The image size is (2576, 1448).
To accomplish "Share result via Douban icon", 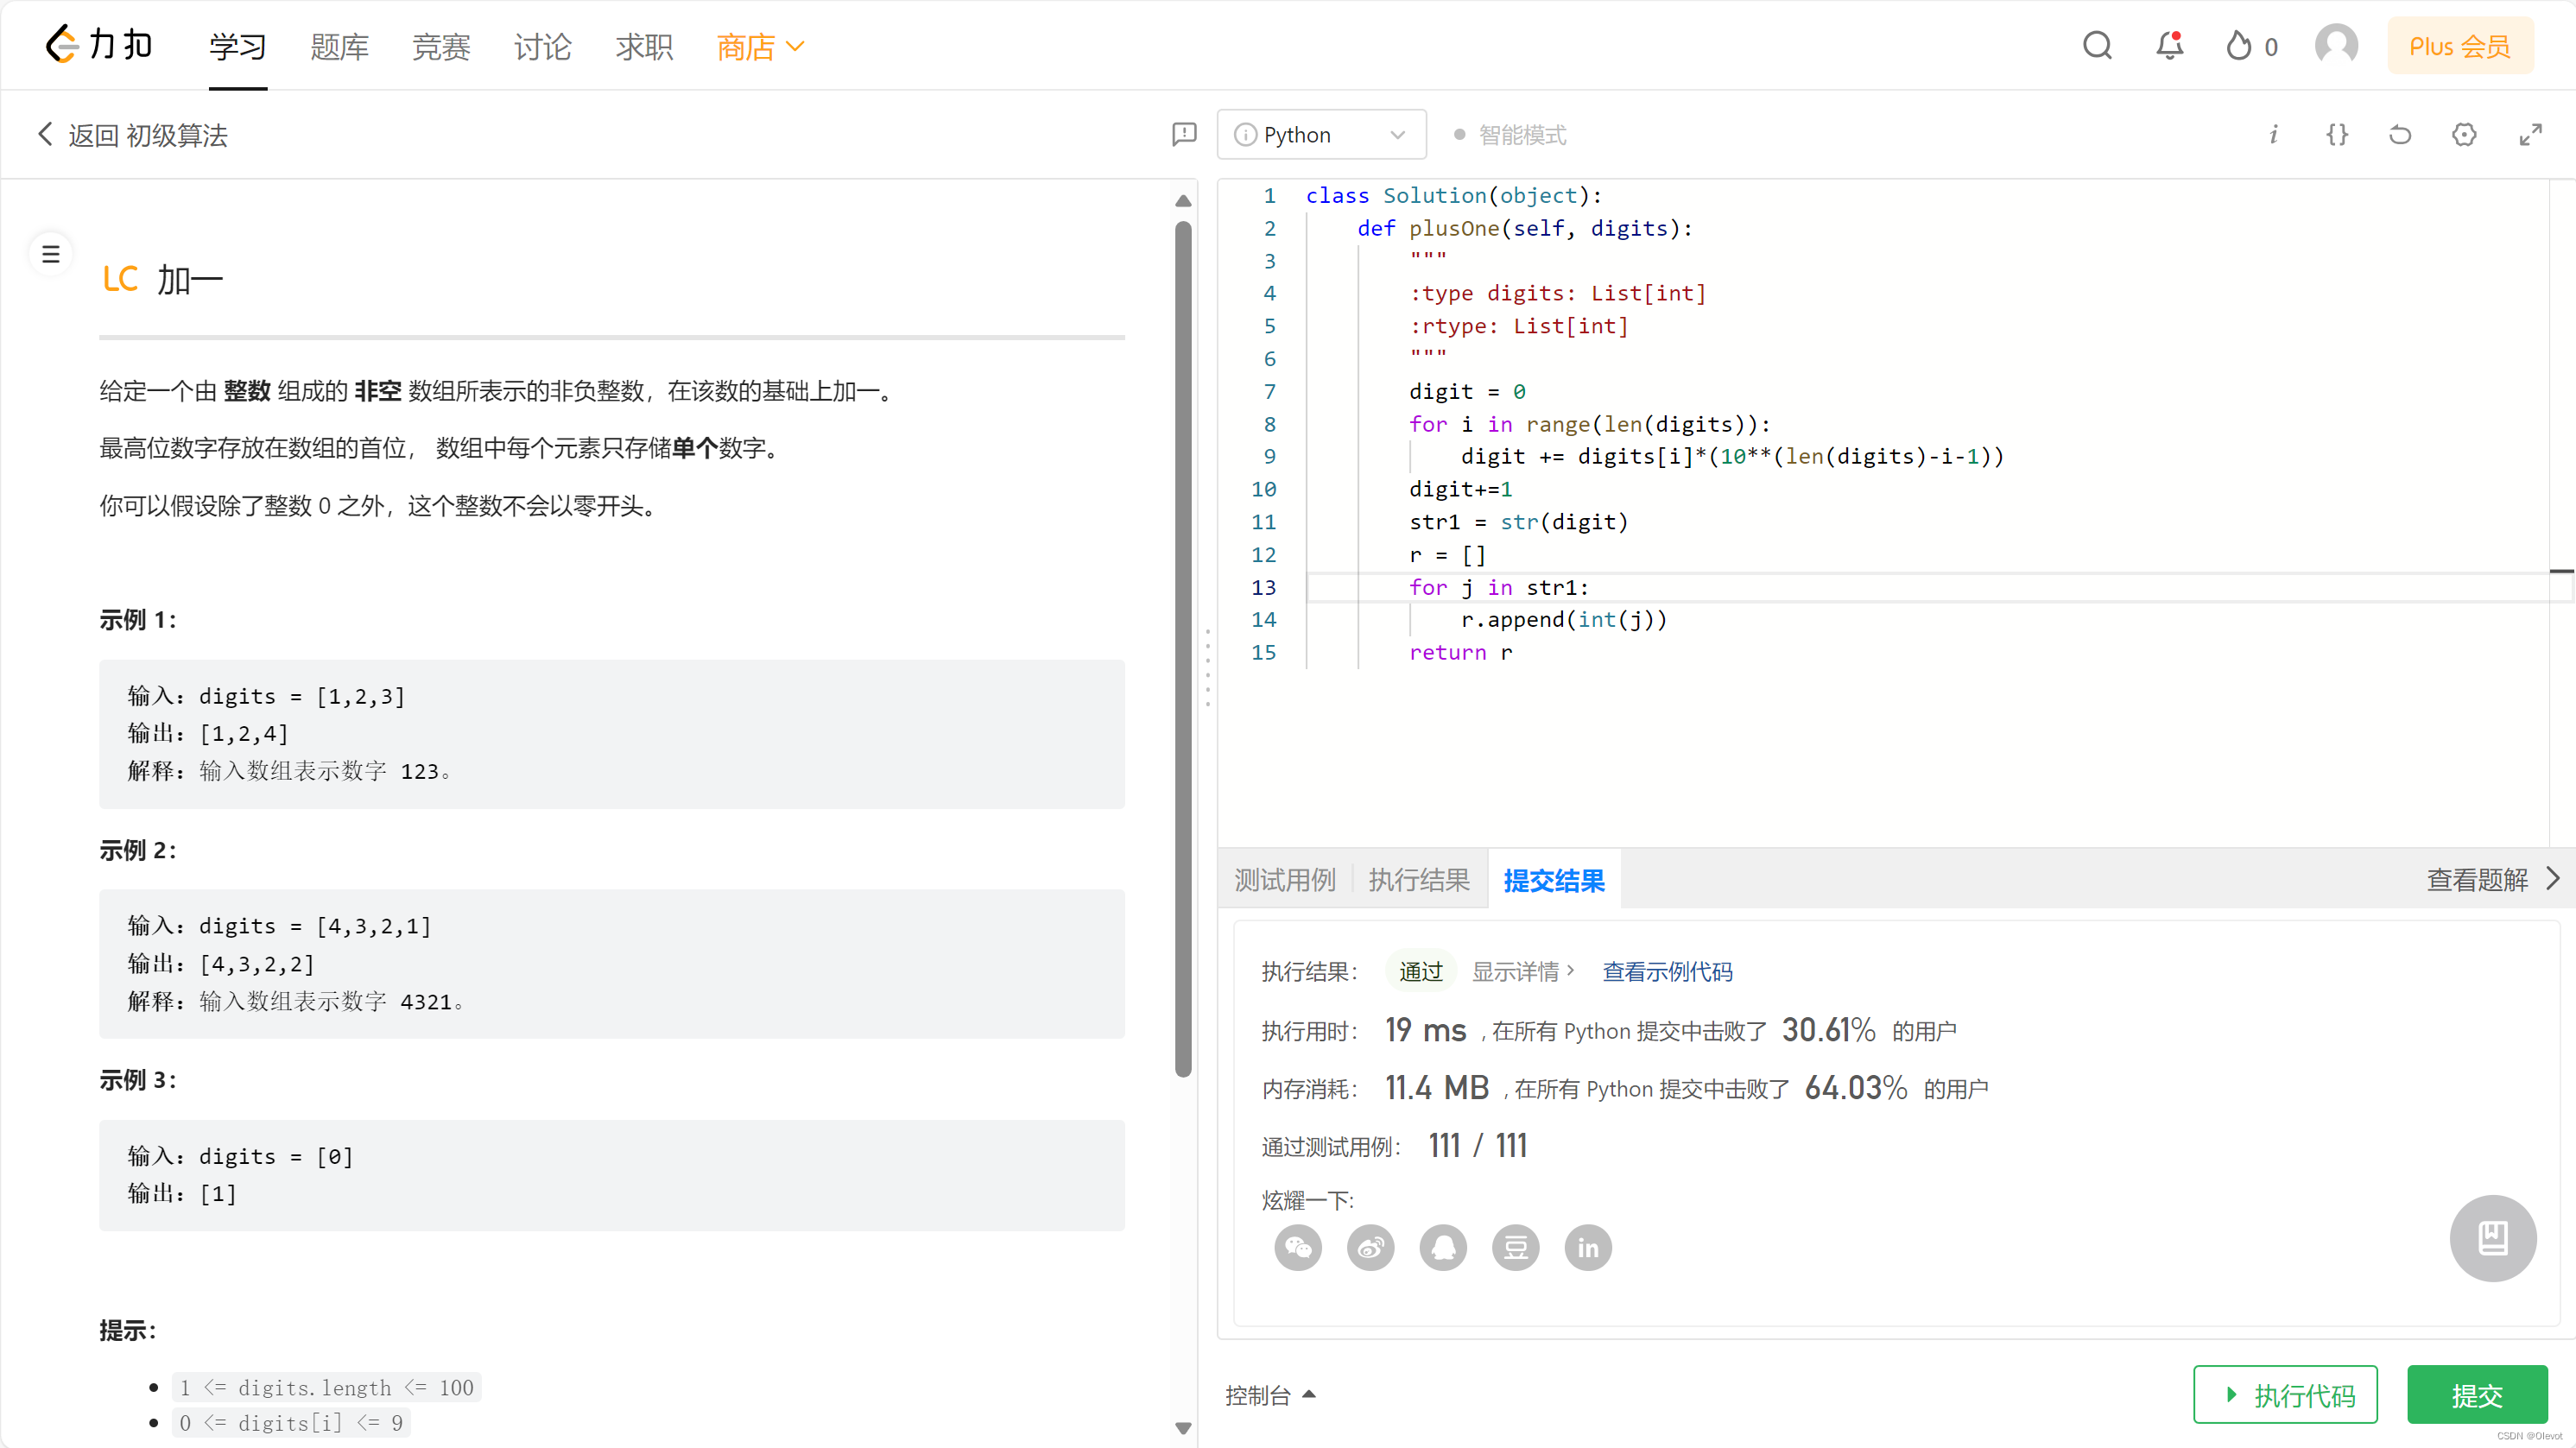I will click(1515, 1247).
